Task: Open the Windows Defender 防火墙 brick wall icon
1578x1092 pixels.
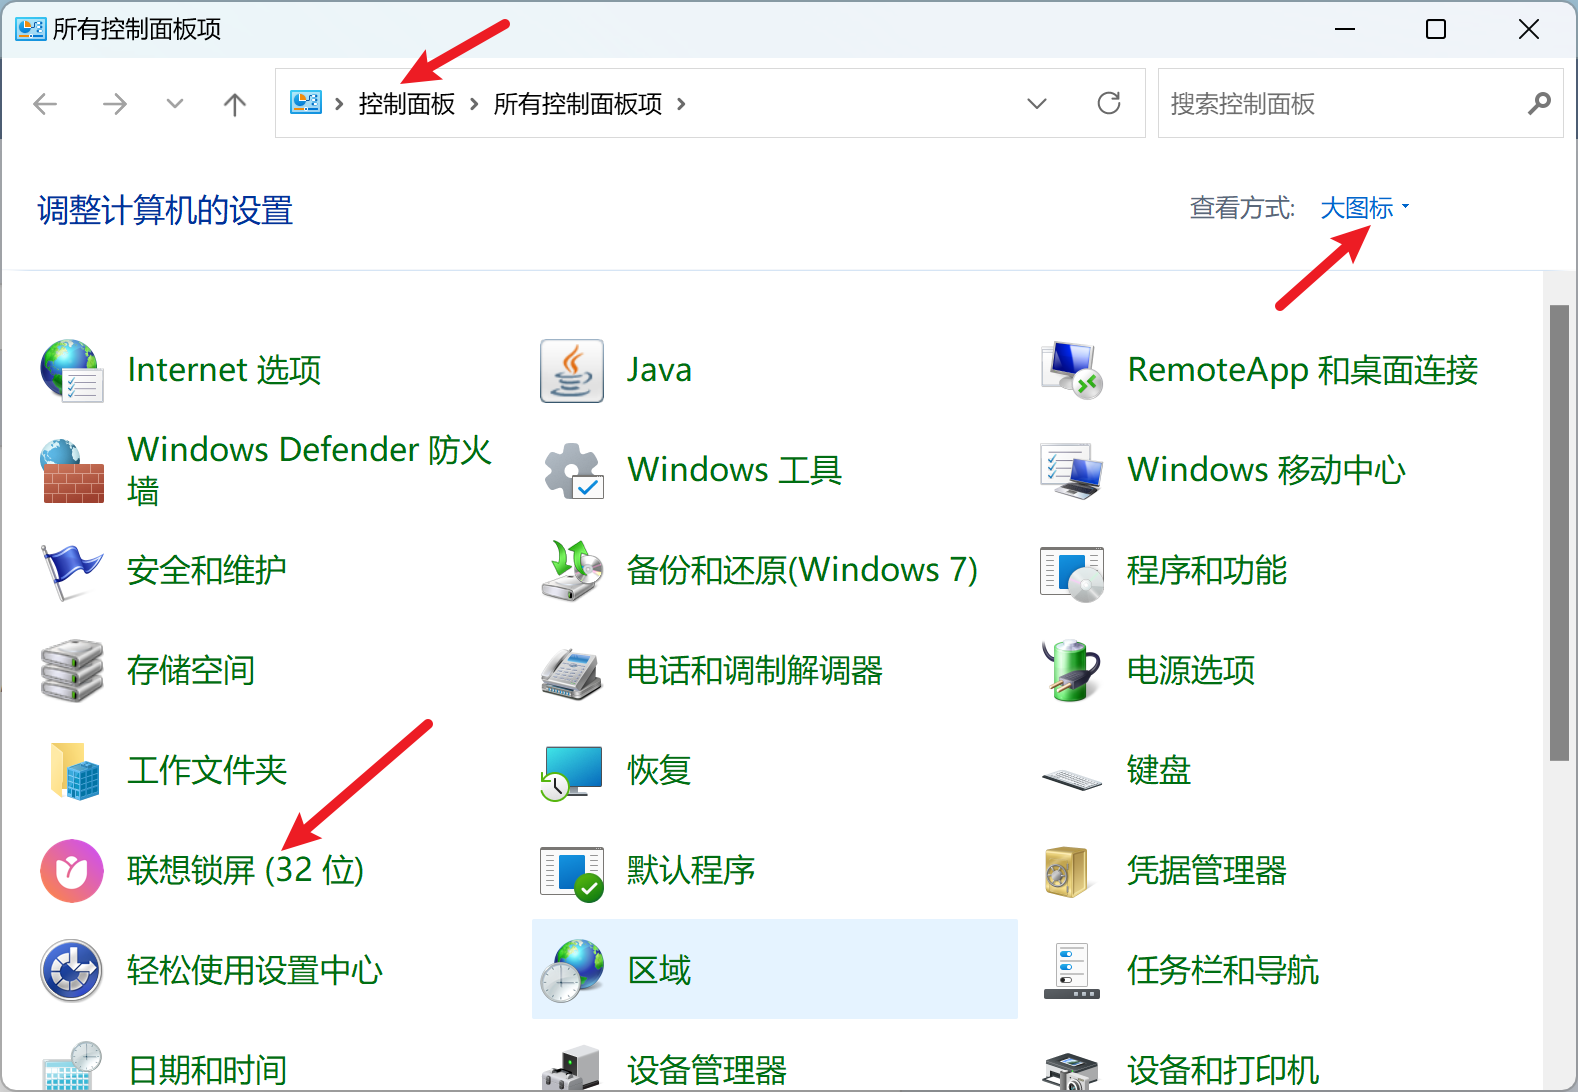Action: coord(72,470)
